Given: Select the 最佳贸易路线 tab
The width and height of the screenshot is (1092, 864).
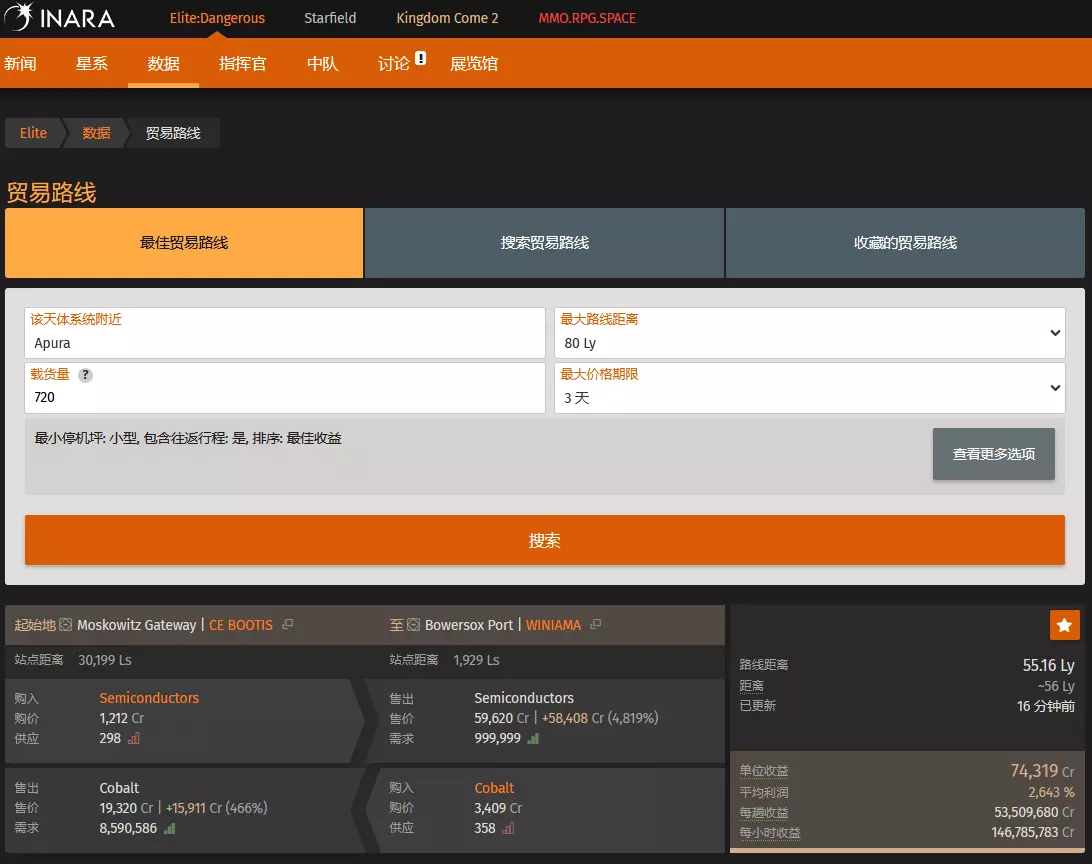Looking at the screenshot, I should (184, 243).
